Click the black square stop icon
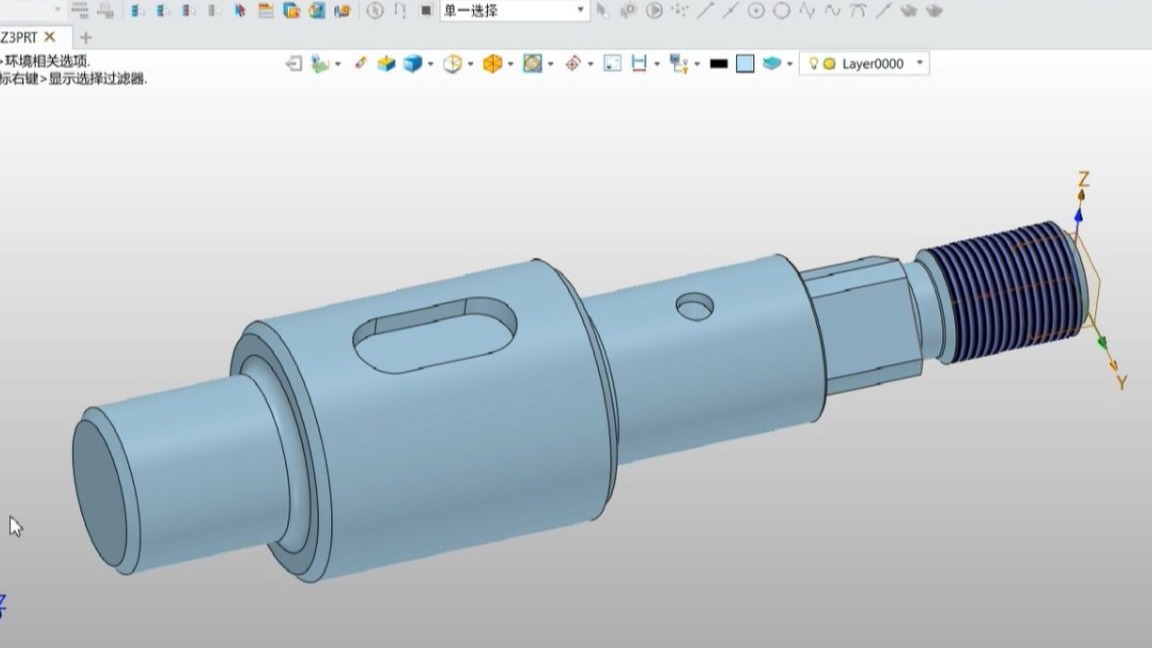Screen dimensions: 1152x648 (425, 10)
